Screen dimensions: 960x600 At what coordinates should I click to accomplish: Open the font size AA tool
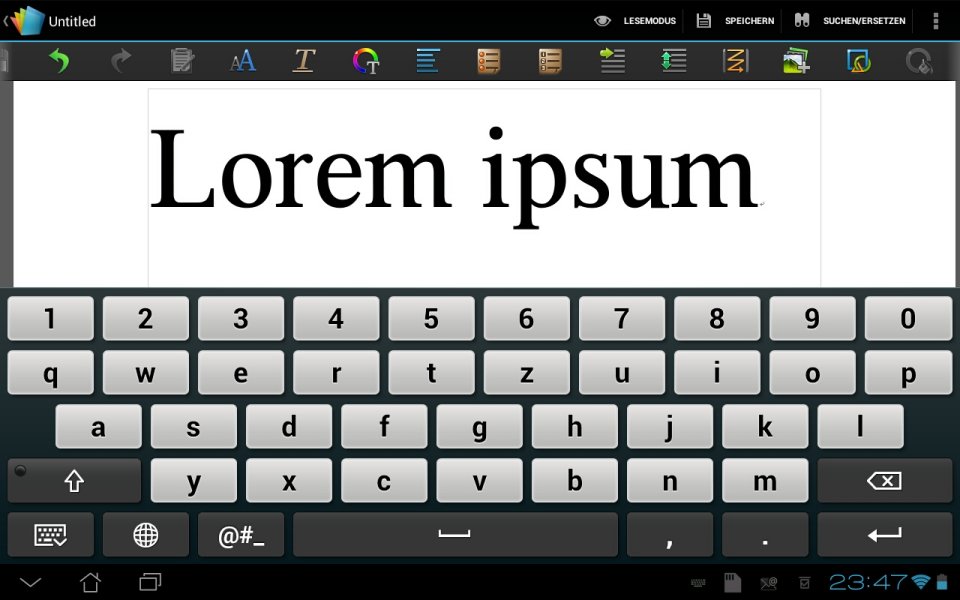(243, 61)
